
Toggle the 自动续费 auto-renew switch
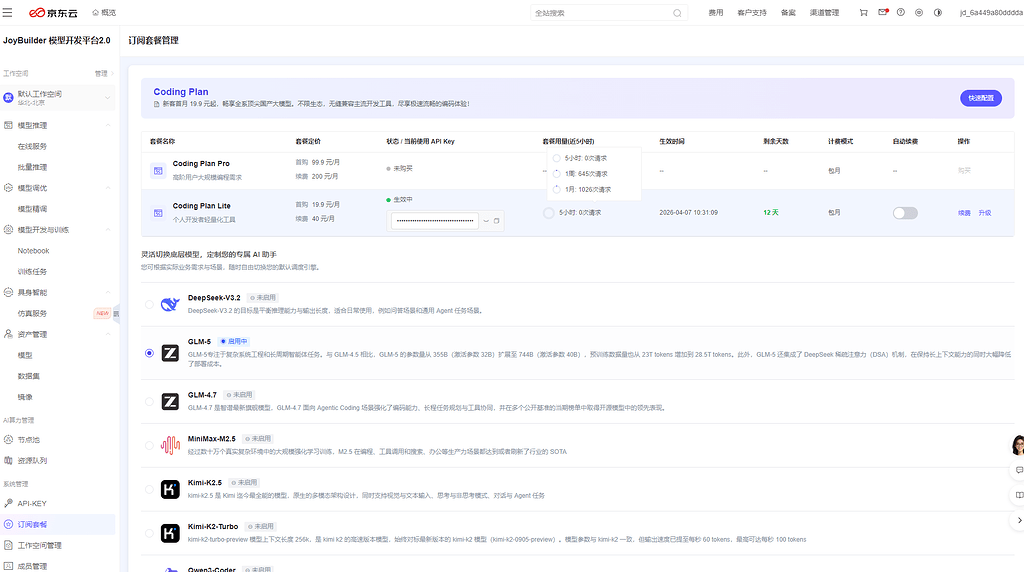(x=904, y=213)
